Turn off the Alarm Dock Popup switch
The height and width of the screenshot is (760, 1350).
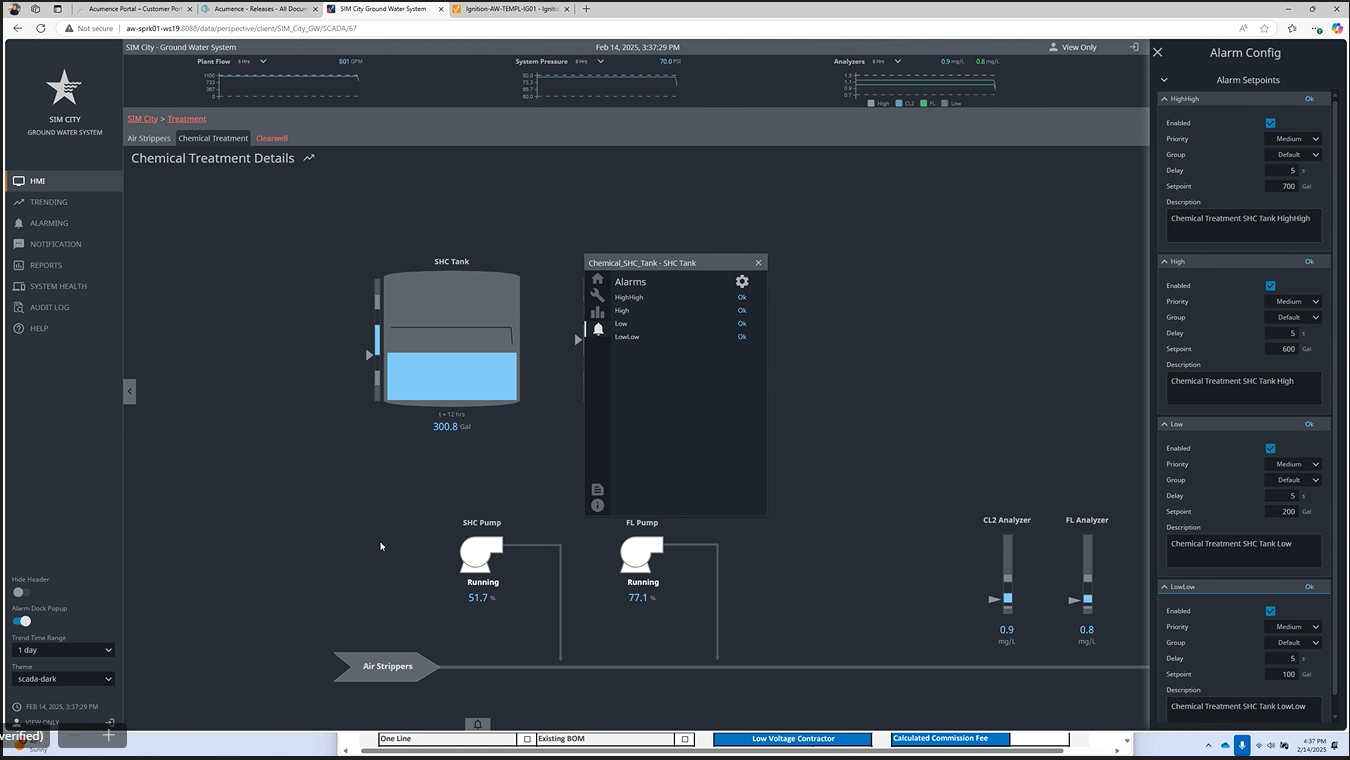tap(22, 621)
